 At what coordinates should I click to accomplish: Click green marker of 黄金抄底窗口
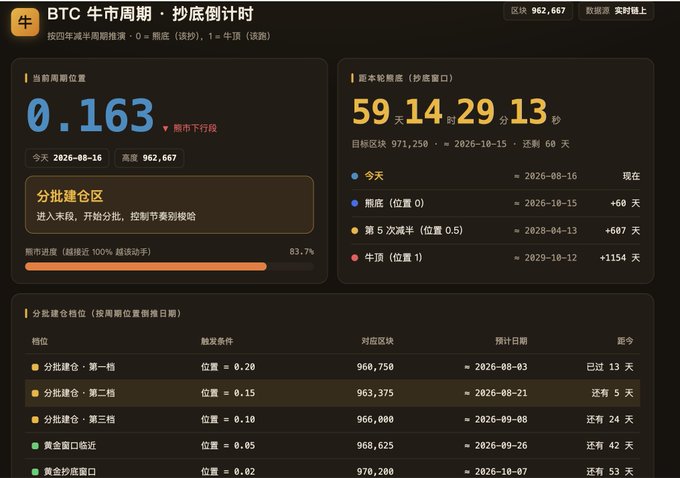(x=35, y=471)
